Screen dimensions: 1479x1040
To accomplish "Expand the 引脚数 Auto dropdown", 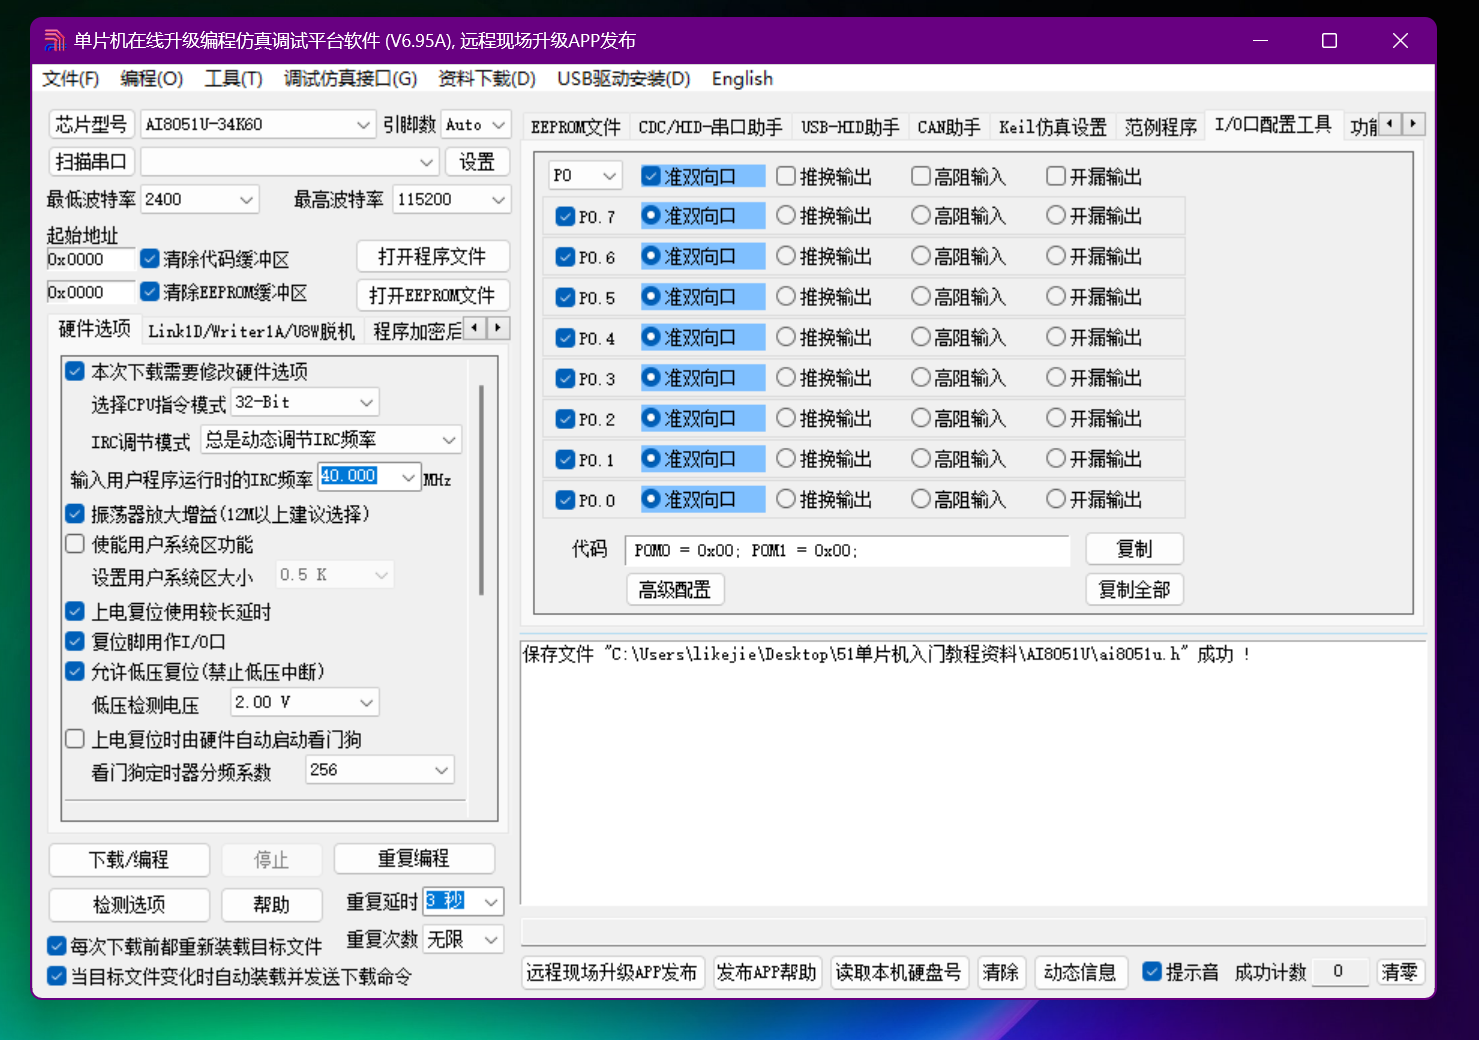I will coord(499,125).
